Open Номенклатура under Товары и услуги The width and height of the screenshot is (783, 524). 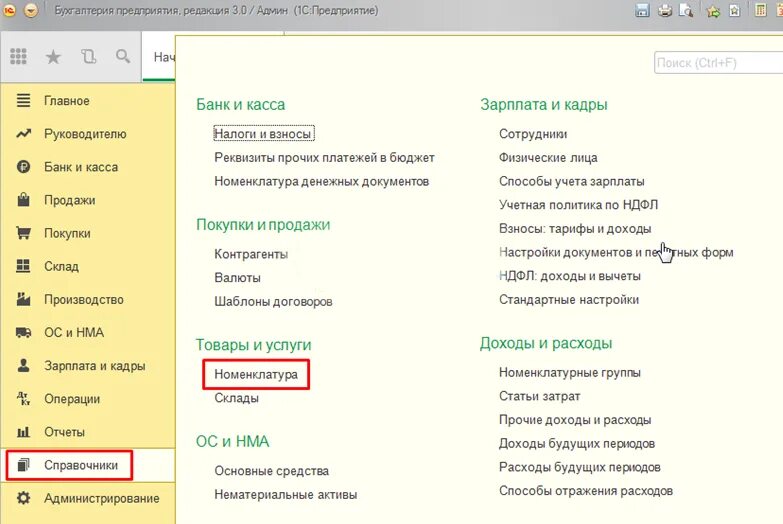256,374
